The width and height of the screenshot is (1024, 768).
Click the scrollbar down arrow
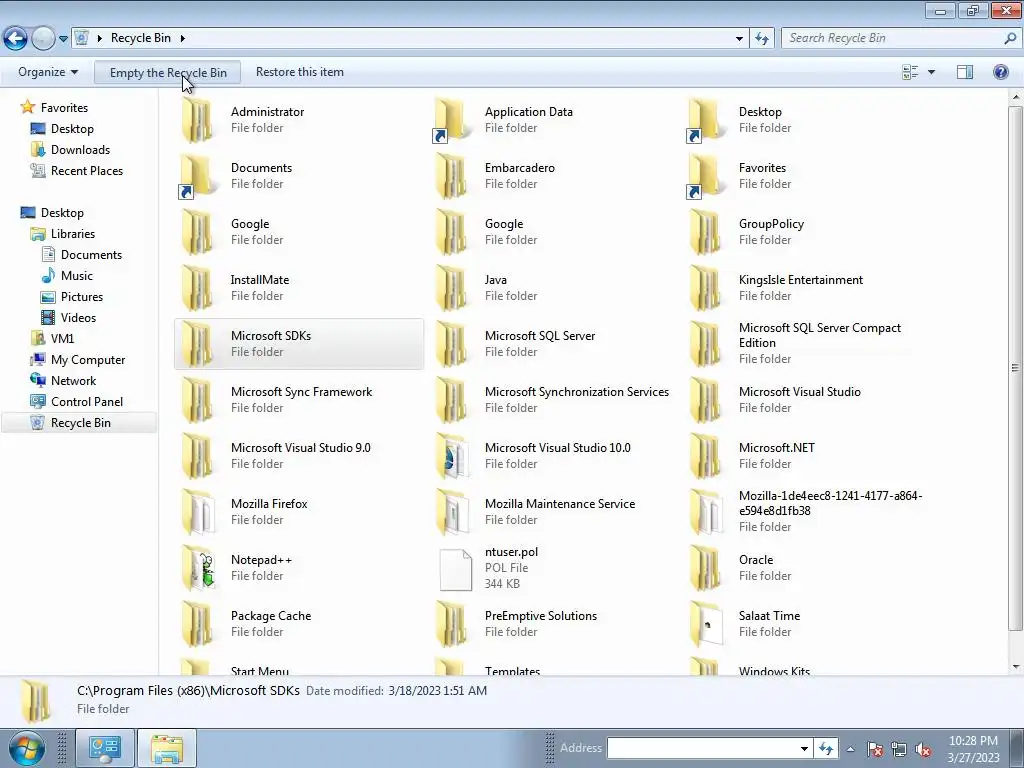[x=1015, y=667]
